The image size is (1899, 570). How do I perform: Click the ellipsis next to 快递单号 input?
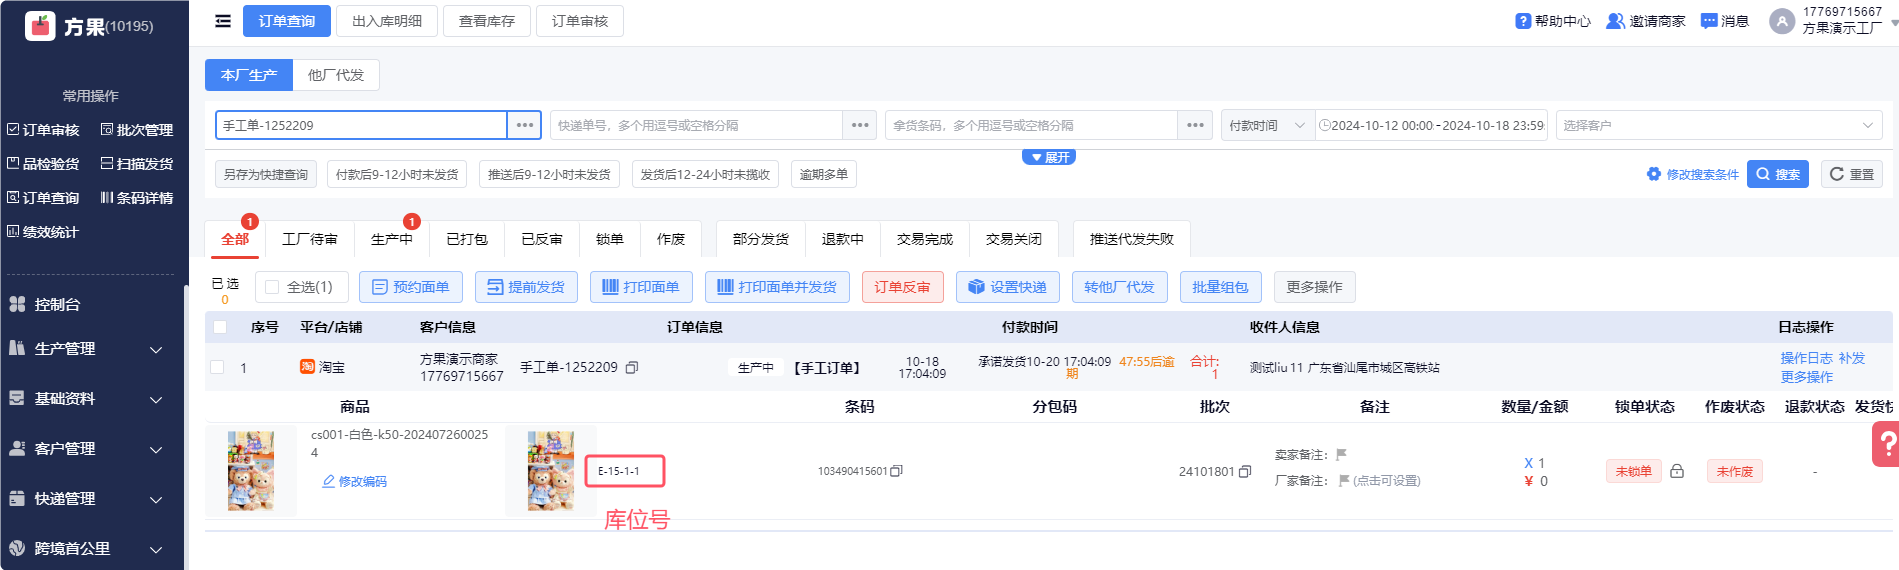click(x=860, y=125)
